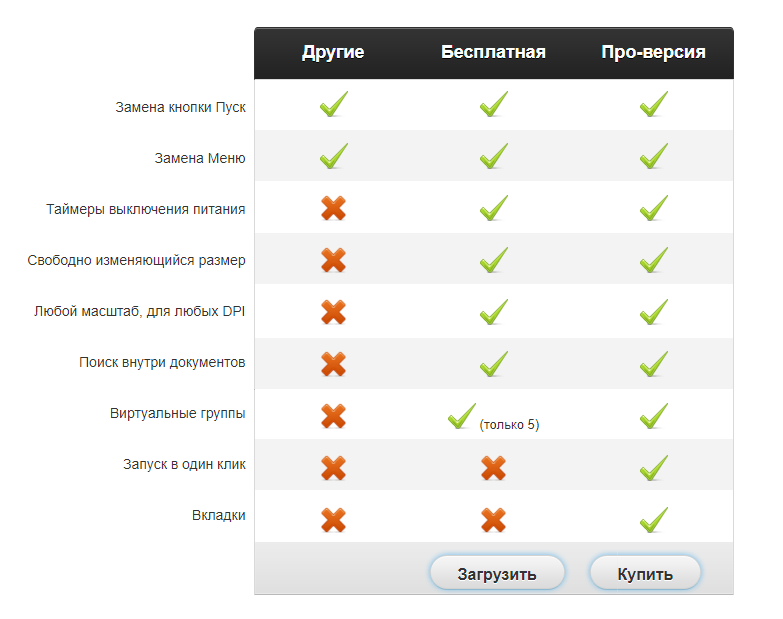Click the Загрузить download button
The width and height of the screenshot is (783, 619).
coord(497,574)
